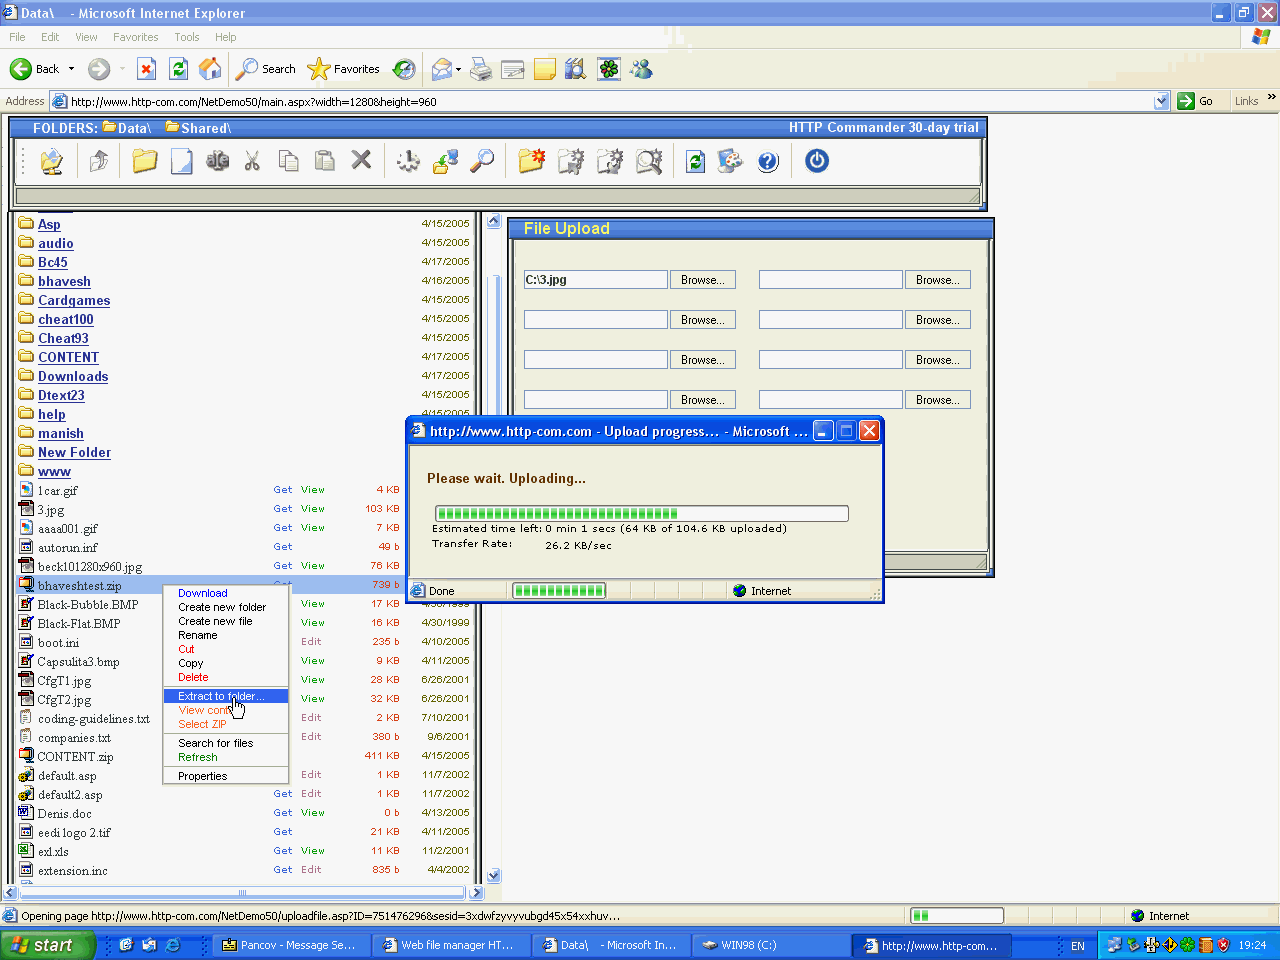Open the Tools menu

pos(187,37)
